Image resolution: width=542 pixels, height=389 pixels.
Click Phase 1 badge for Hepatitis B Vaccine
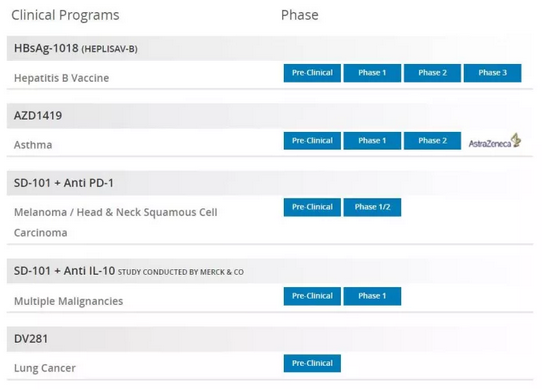(x=372, y=73)
